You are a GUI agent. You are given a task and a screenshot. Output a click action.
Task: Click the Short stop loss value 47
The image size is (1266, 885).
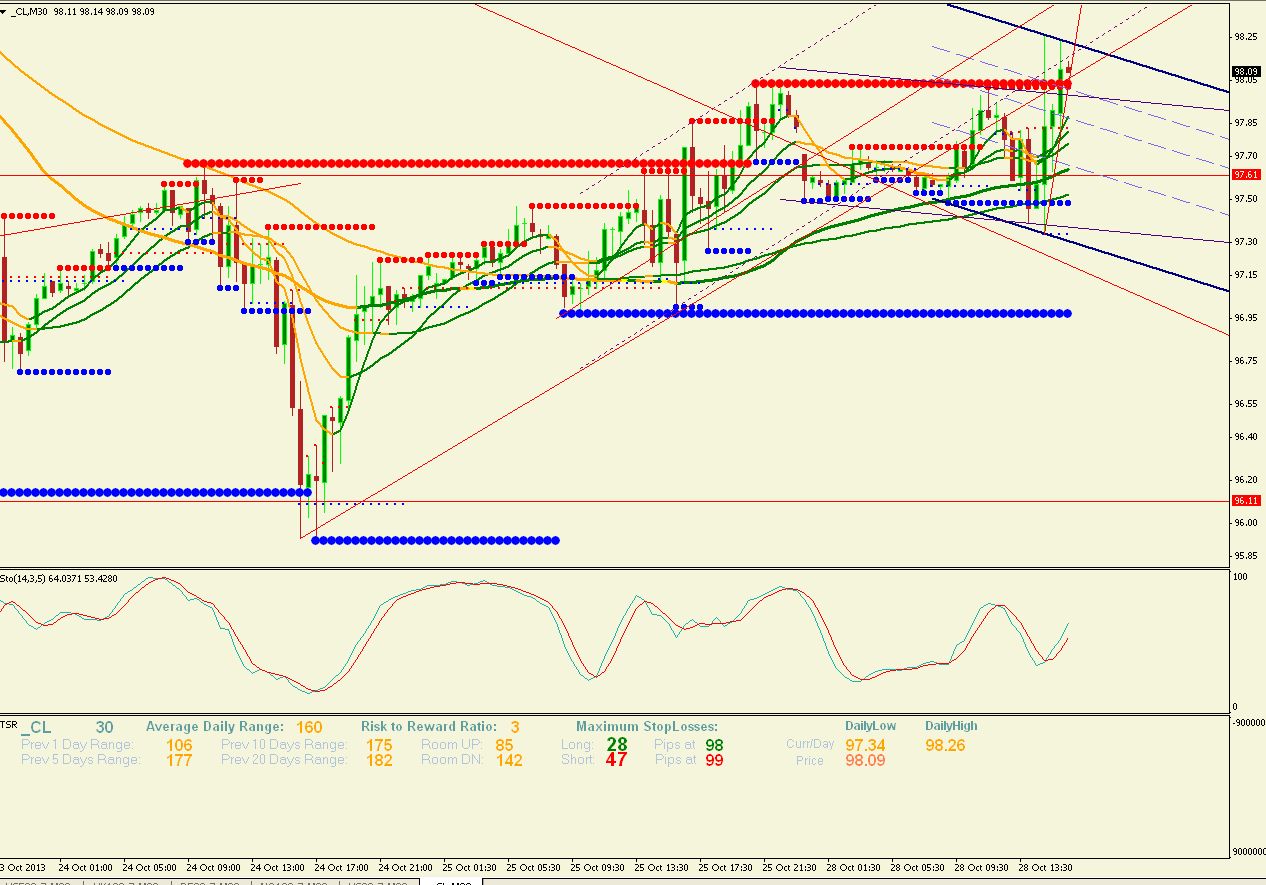(617, 760)
